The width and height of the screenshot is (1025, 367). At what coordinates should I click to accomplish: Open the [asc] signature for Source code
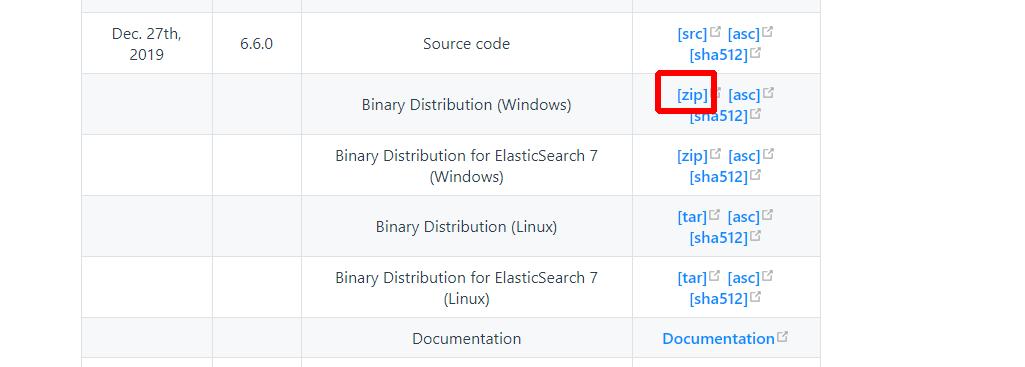point(744,34)
